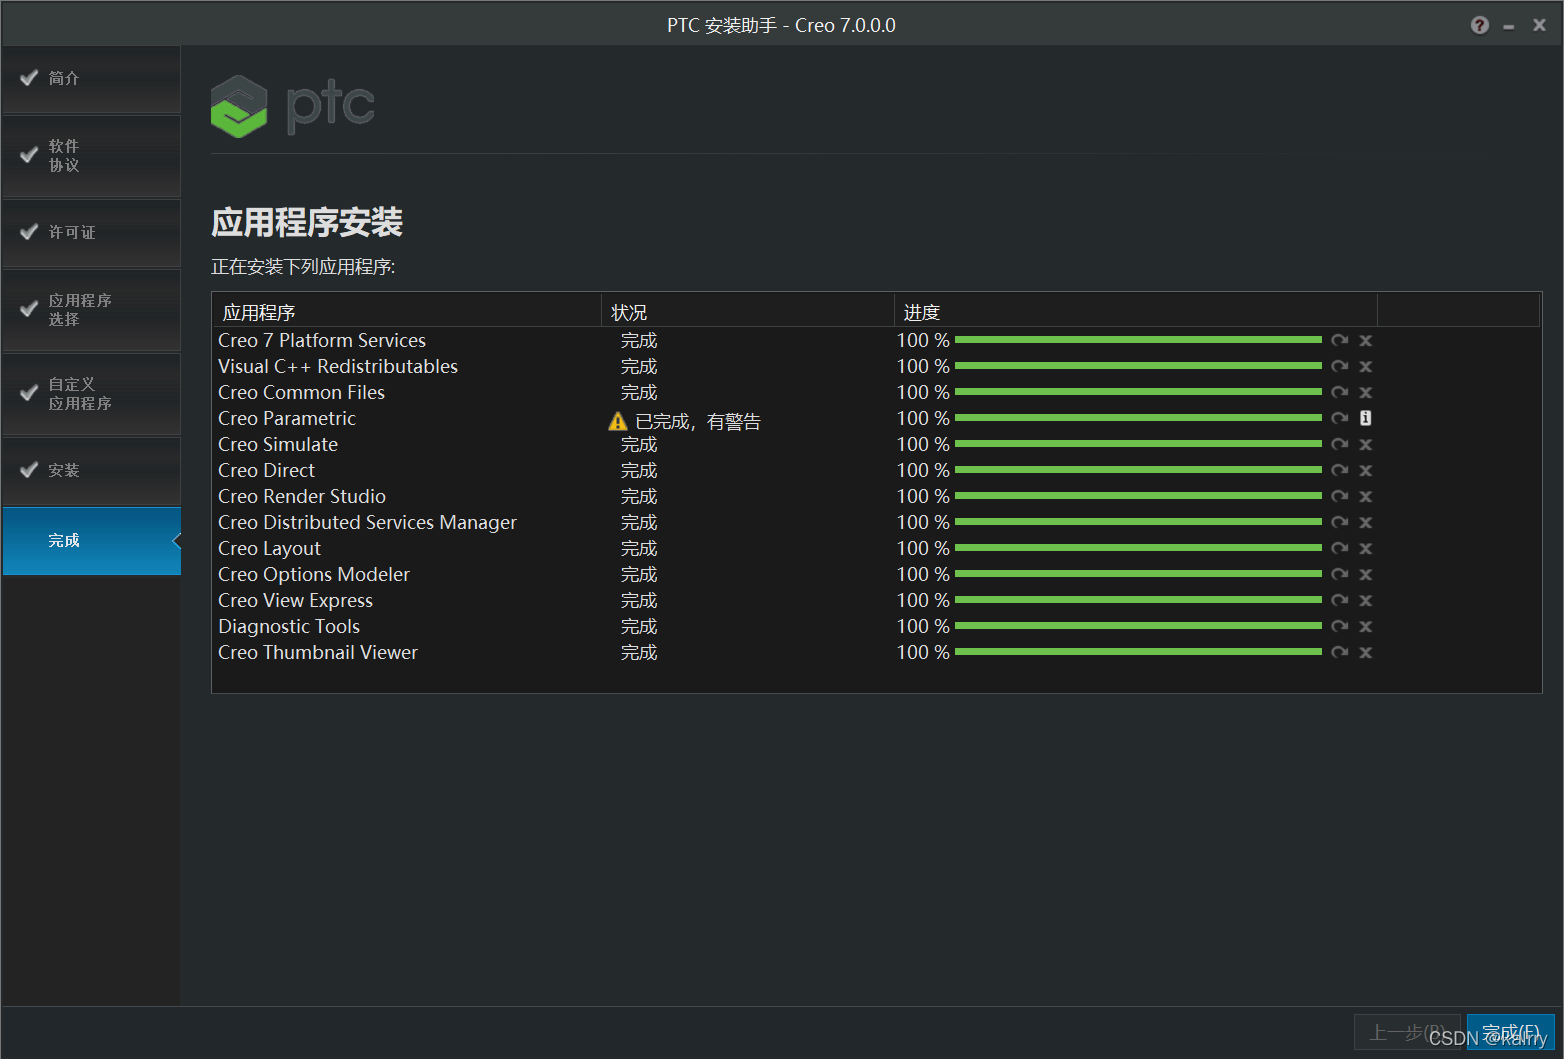Viewport: 1564px width, 1059px height.
Task: Cancel icon for Creo Render Studio
Action: pyautogui.click(x=1366, y=496)
